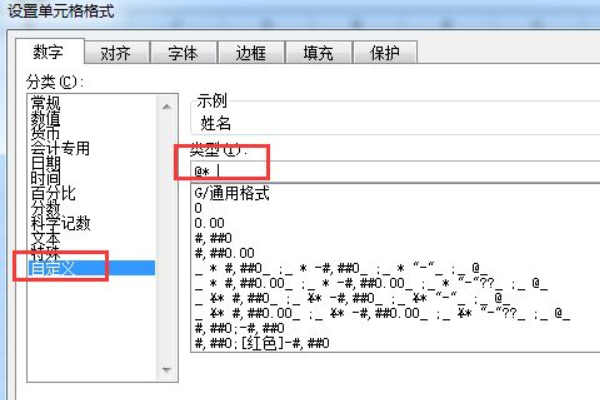Open the 字体 tab
Viewport: 600px width, 400px height.
click(183, 52)
